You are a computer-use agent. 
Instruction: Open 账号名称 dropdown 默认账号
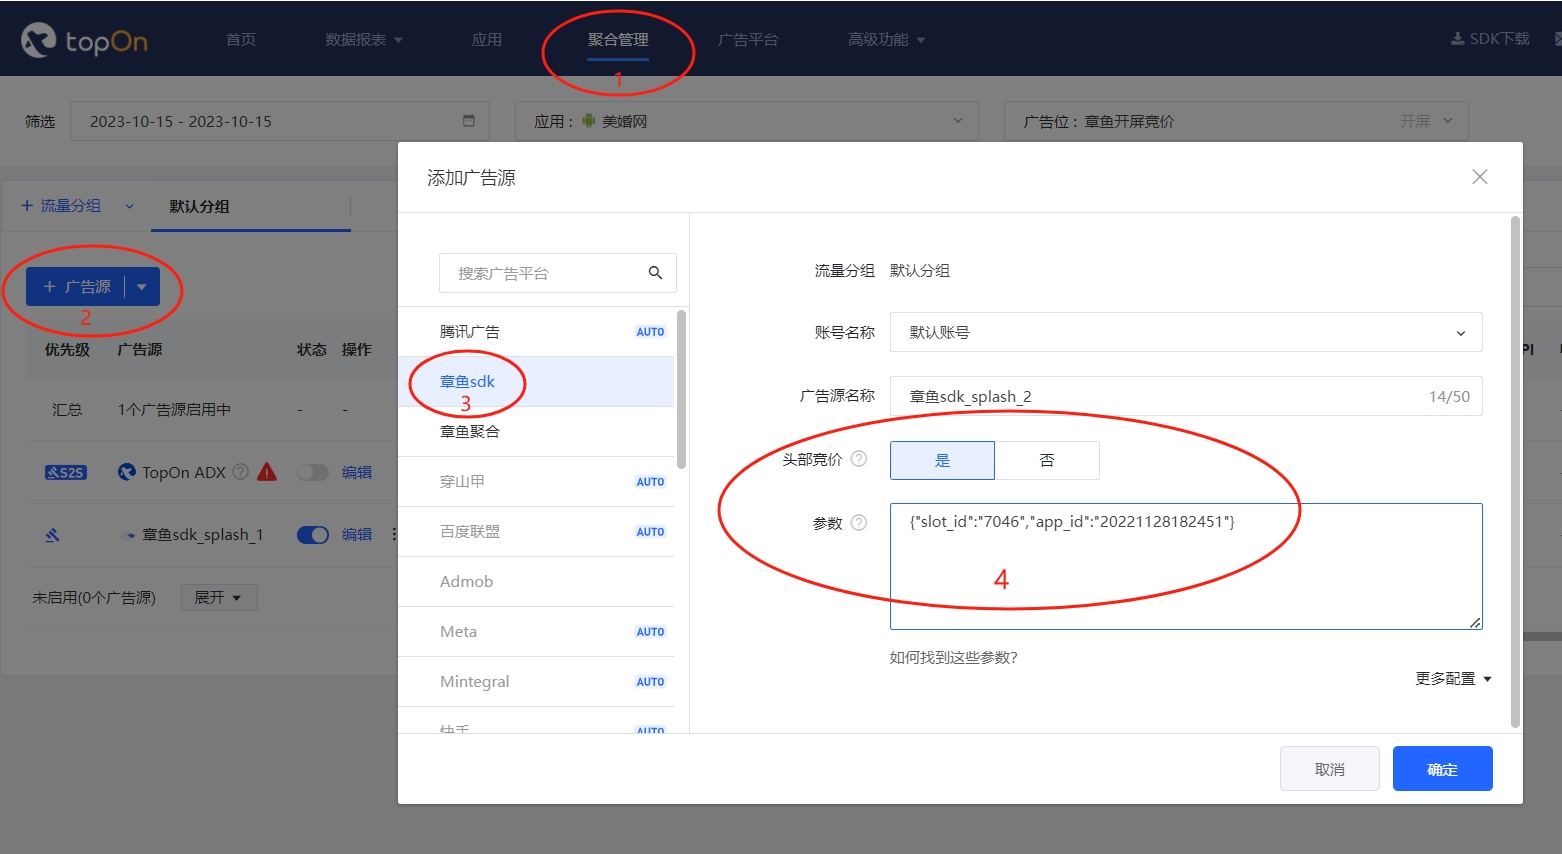click(1186, 332)
